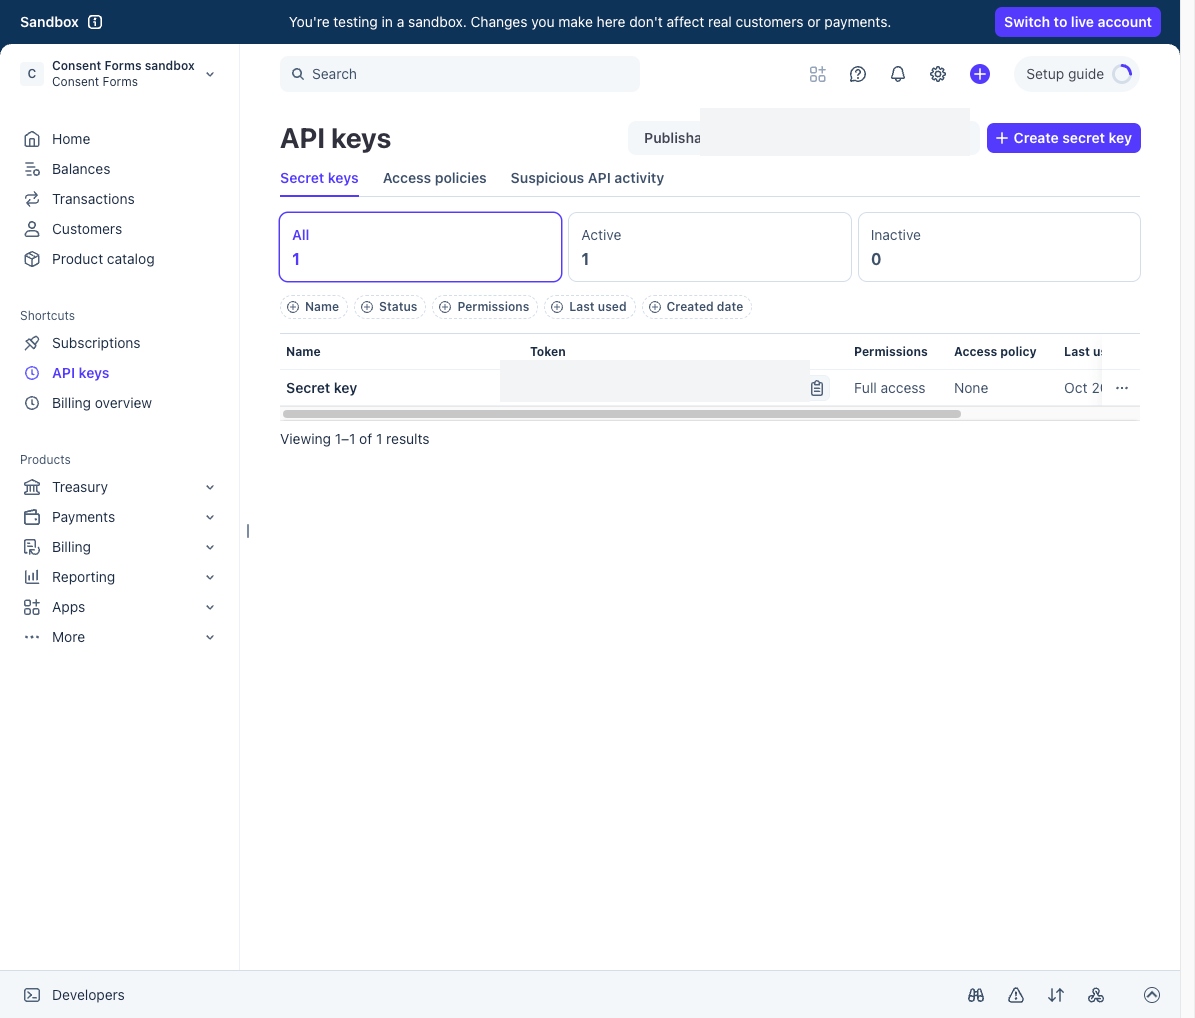The image size is (1195, 1018).
Task: Go to Home in sidebar
Action: pyautogui.click(x=71, y=139)
